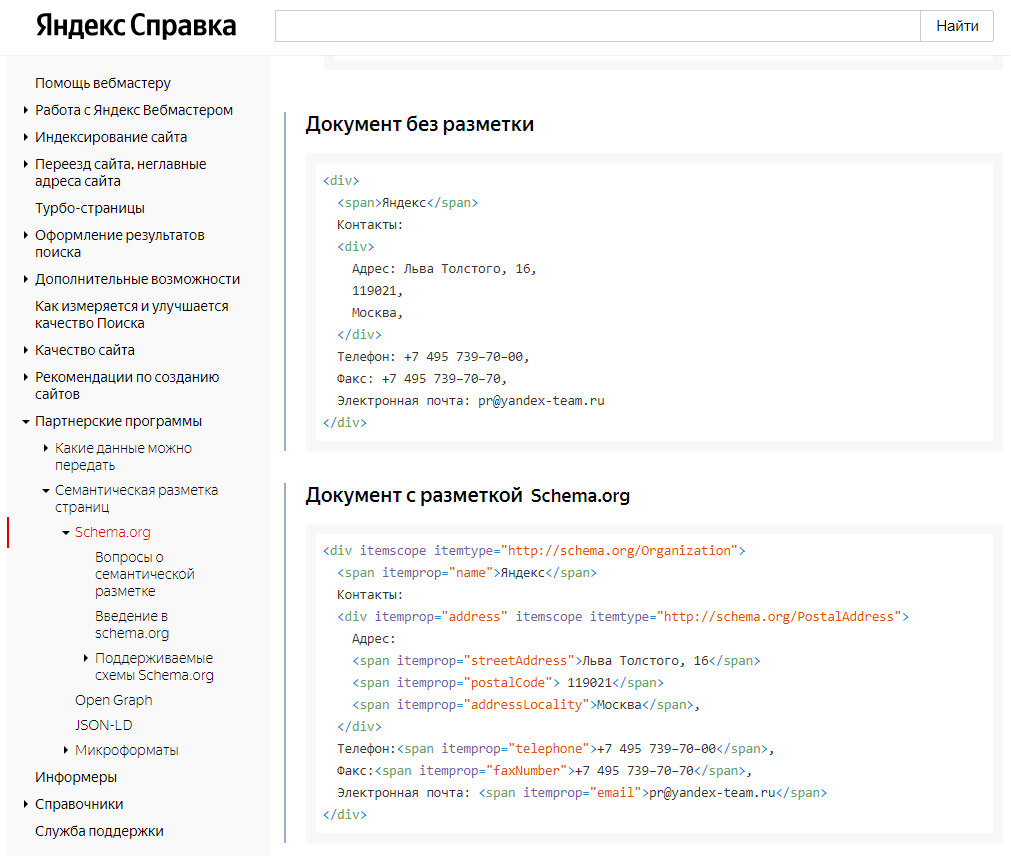This screenshot has height=856, width=1011.
Task: Select the red Schema.org item
Action: click(x=113, y=532)
